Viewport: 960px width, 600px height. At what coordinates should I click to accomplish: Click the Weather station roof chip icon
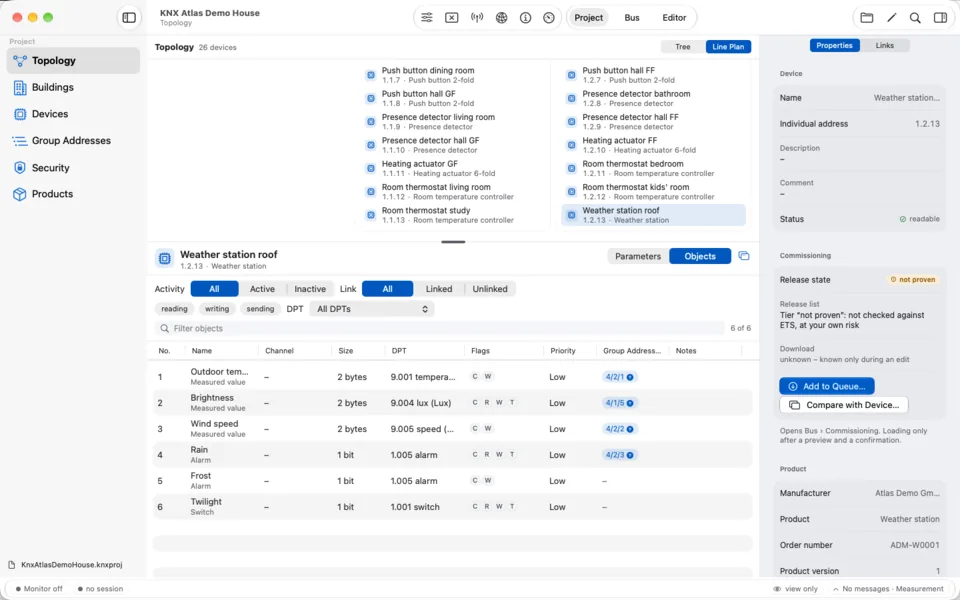pyautogui.click(x=165, y=259)
